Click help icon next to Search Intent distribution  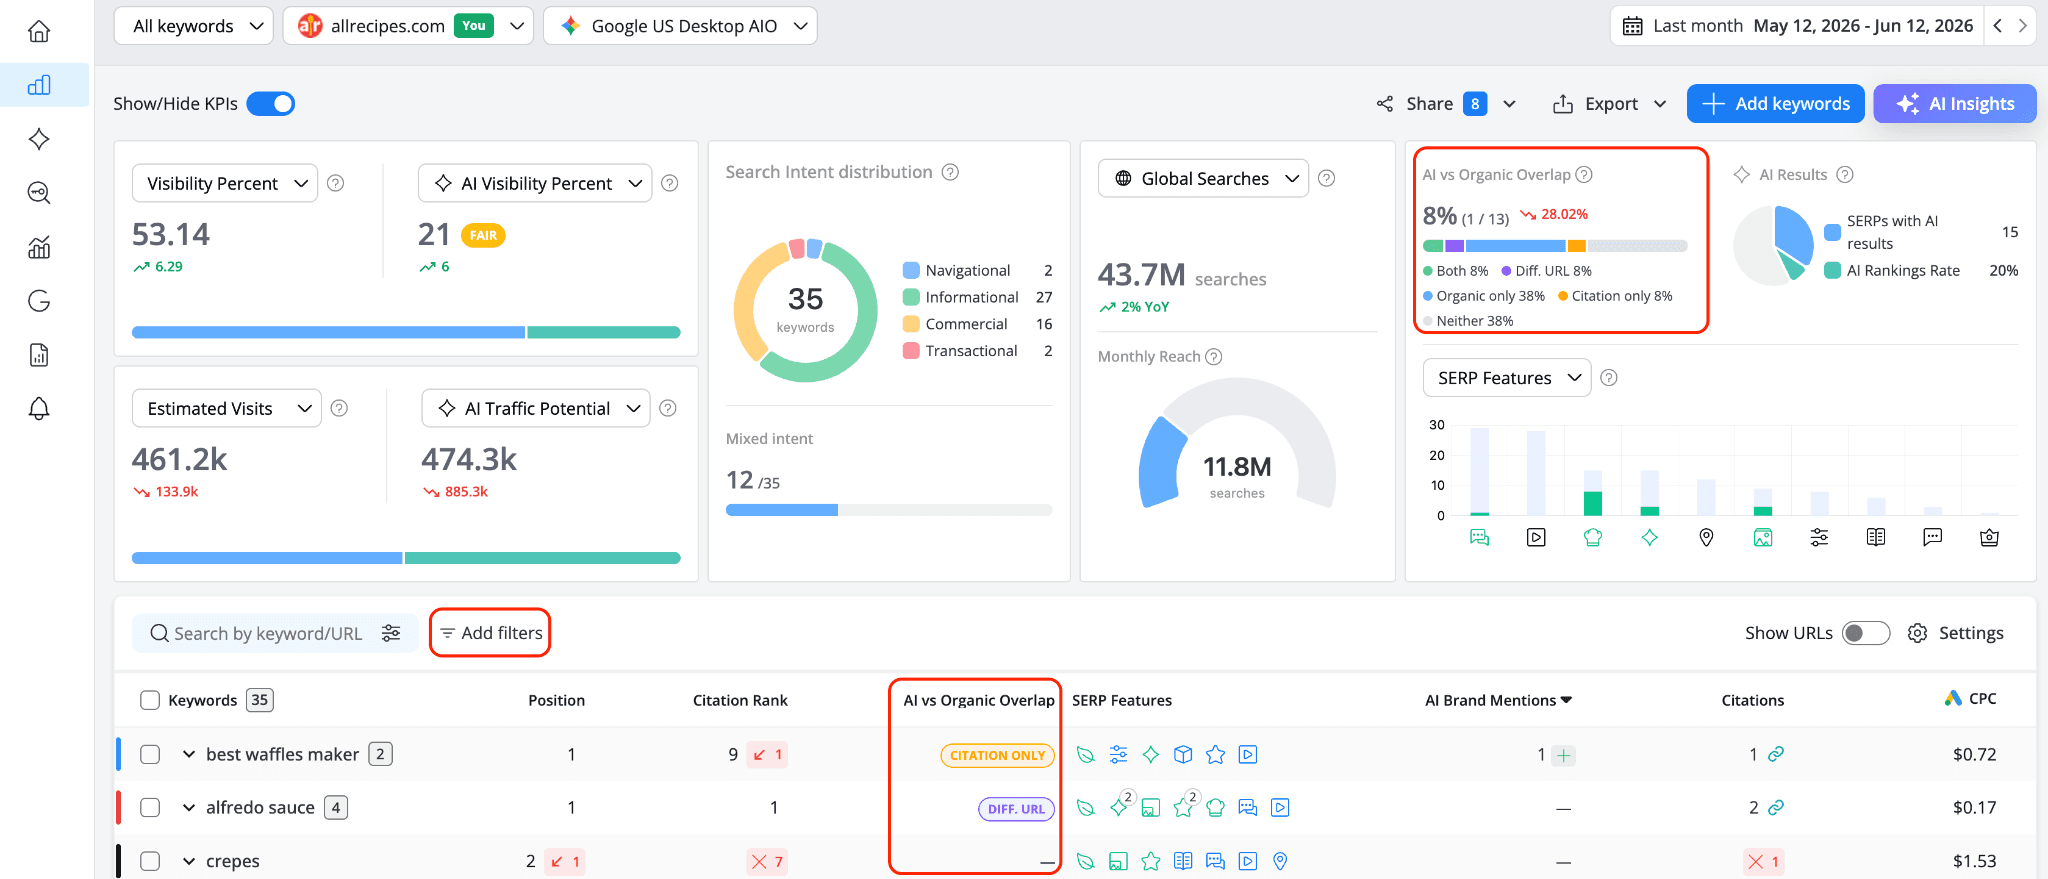coord(950,172)
